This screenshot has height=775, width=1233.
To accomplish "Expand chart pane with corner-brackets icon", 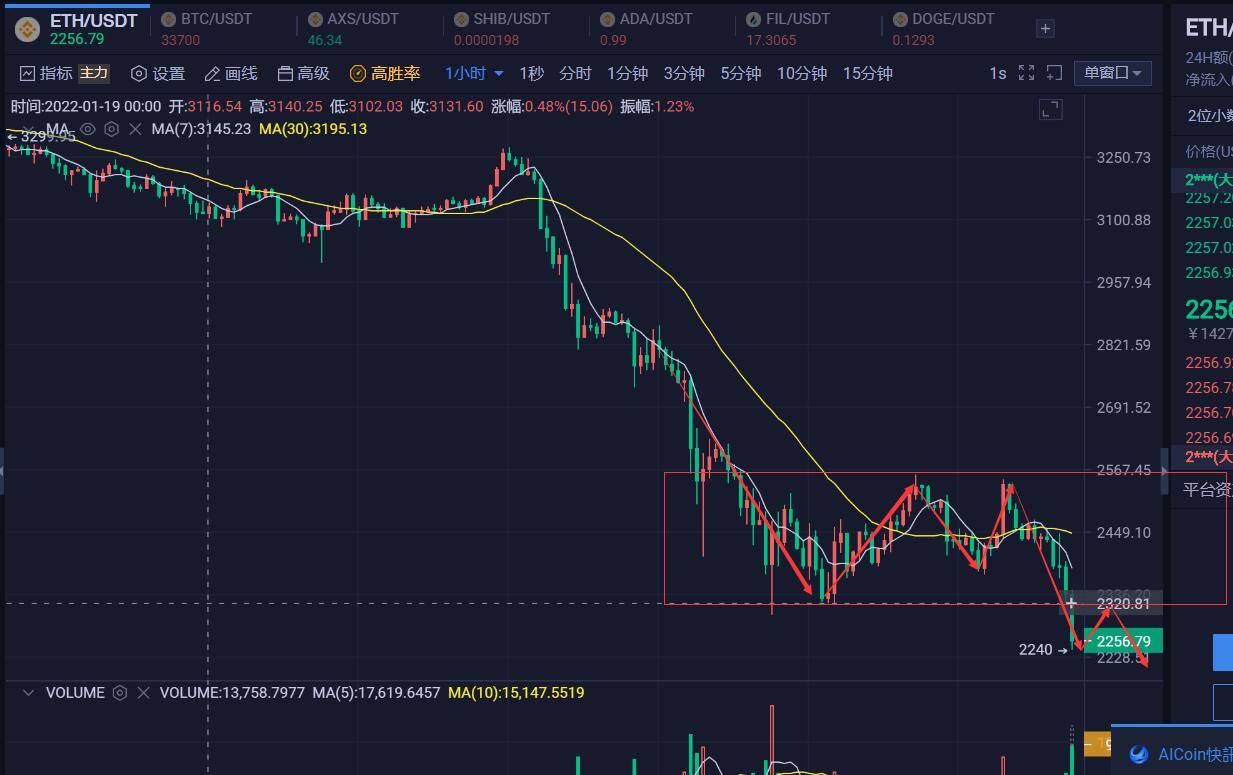I will point(1050,110).
